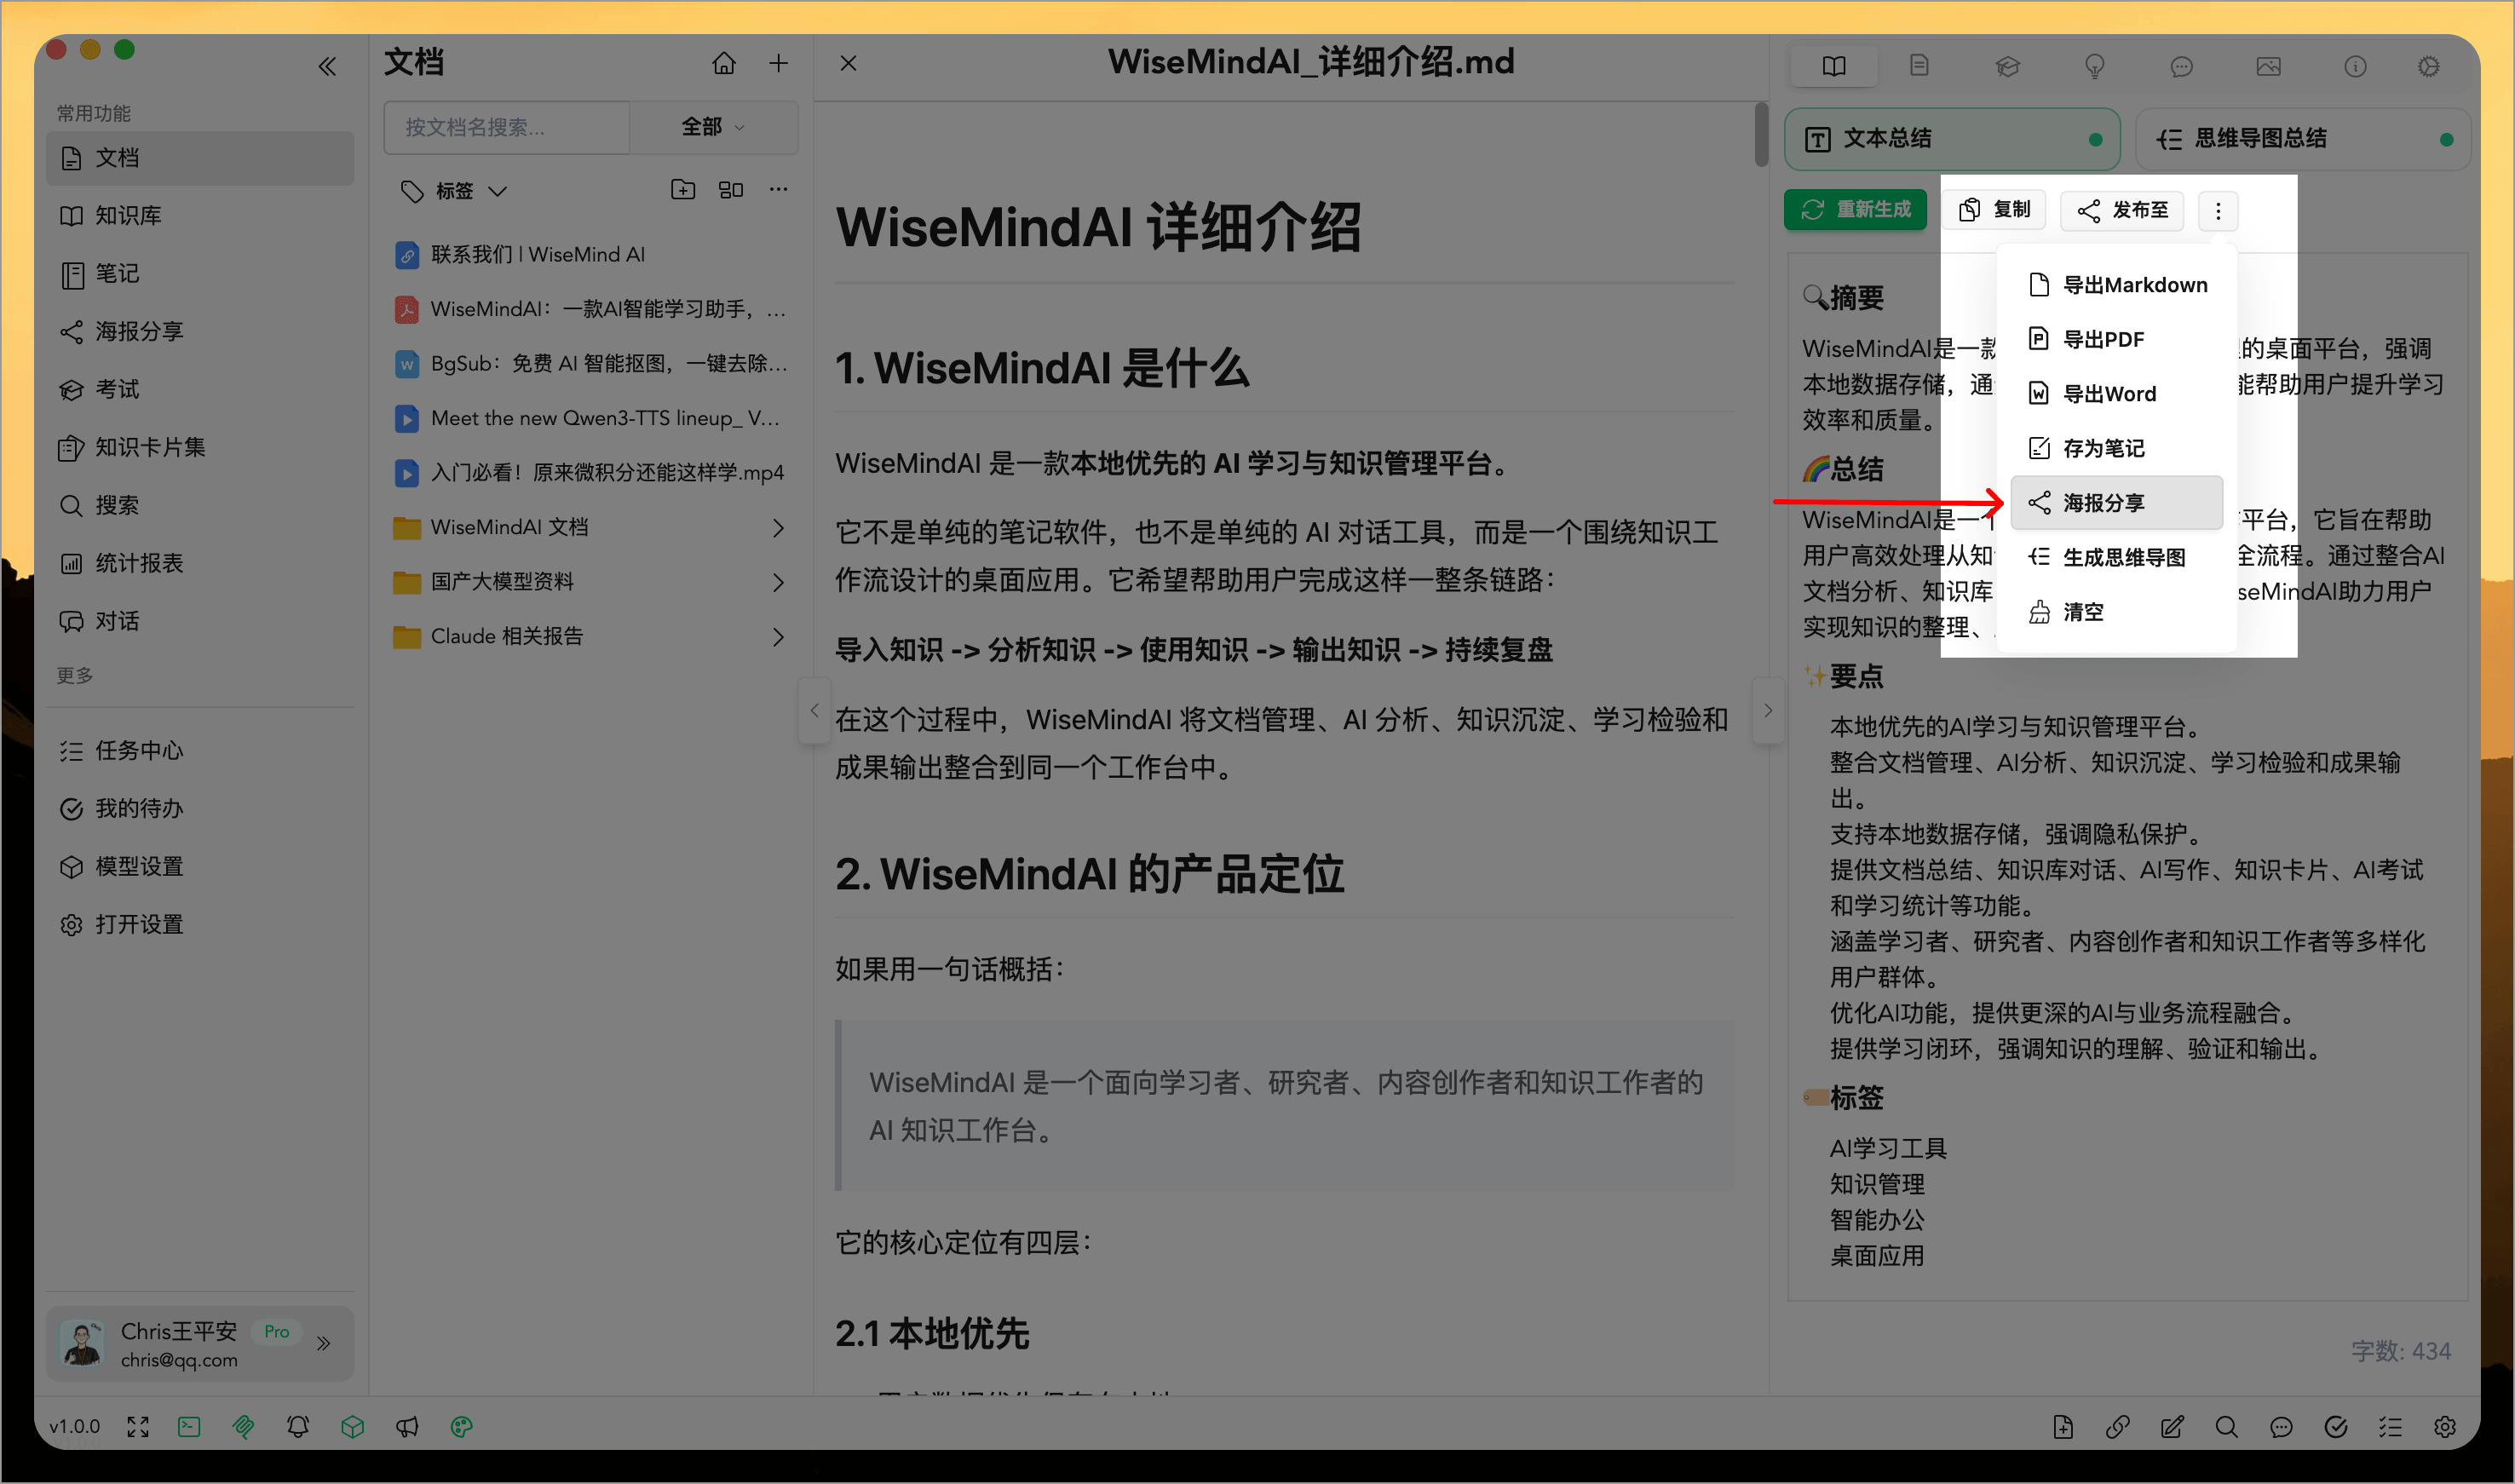Click the fullscreen icon next to v1.0.0
This screenshot has width=2515, height=1484.
coord(137,1427)
